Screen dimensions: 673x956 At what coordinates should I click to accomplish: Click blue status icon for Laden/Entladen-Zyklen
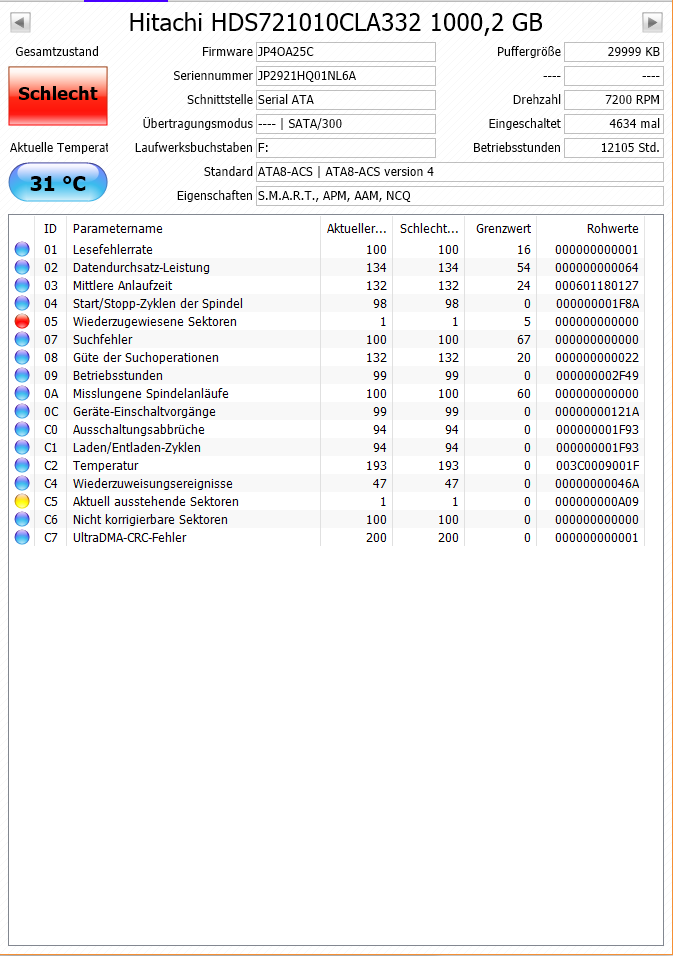tap(22, 448)
